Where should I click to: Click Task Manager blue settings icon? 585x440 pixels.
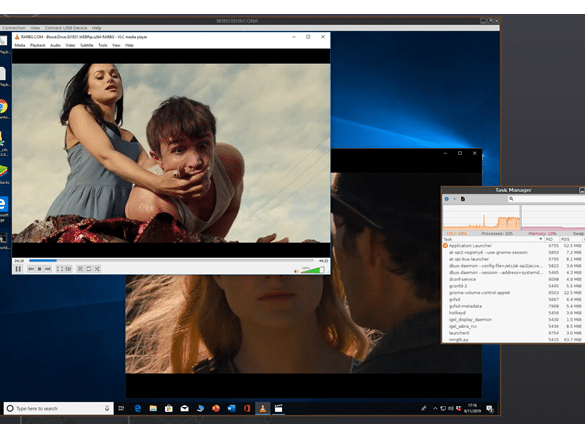(x=447, y=199)
